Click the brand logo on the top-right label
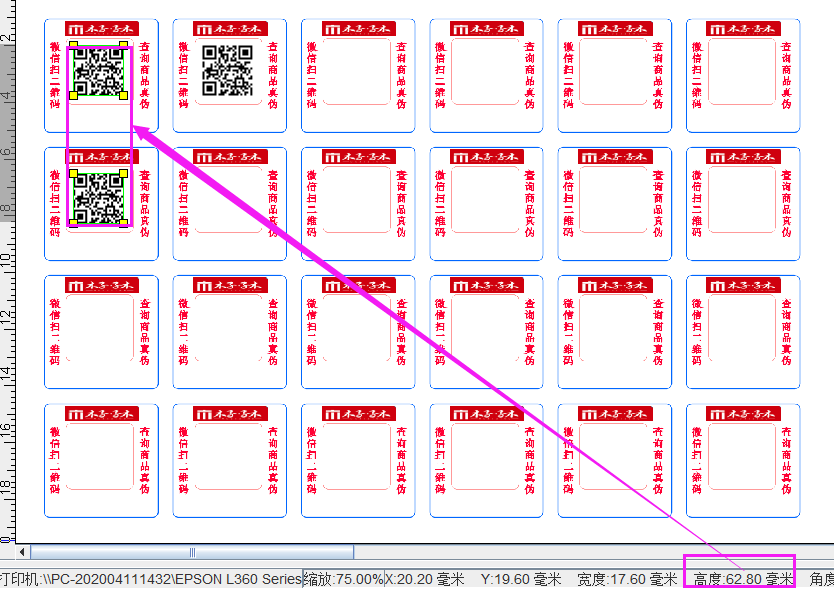834x589 pixels. tap(743, 28)
